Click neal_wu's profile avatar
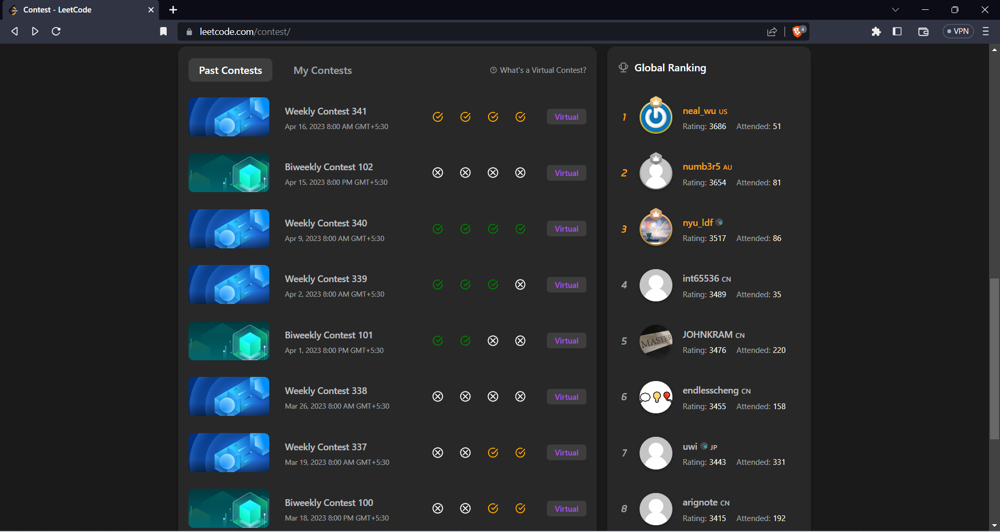 click(656, 117)
